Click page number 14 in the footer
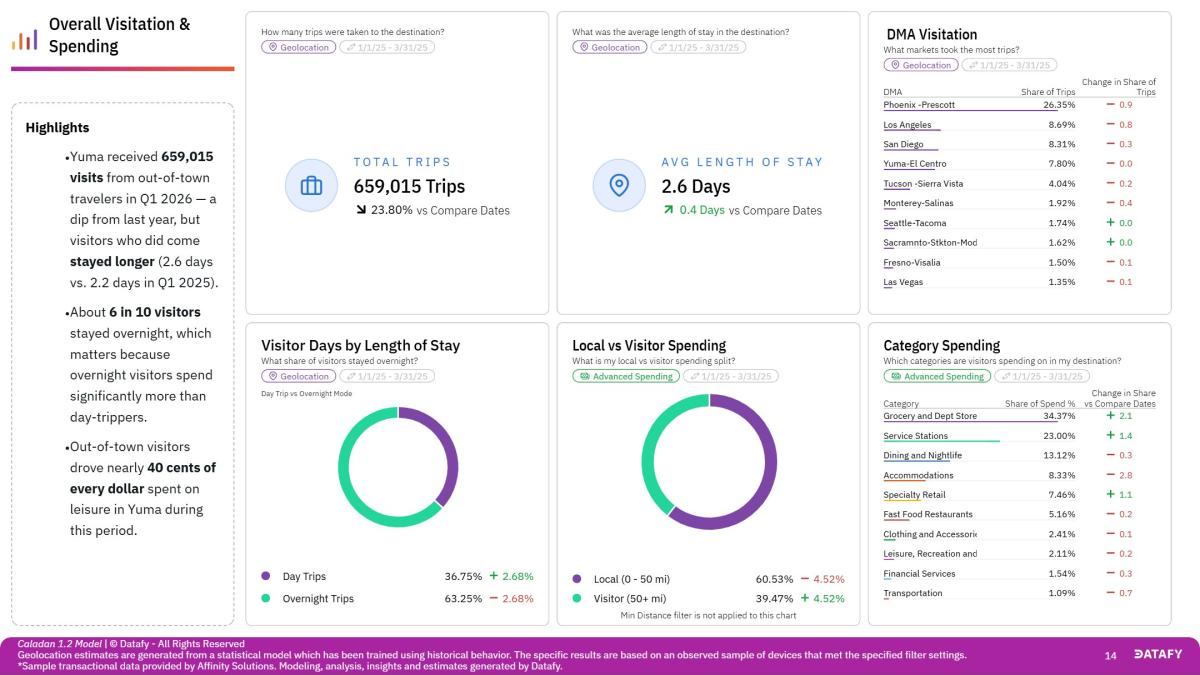 (x=1110, y=656)
